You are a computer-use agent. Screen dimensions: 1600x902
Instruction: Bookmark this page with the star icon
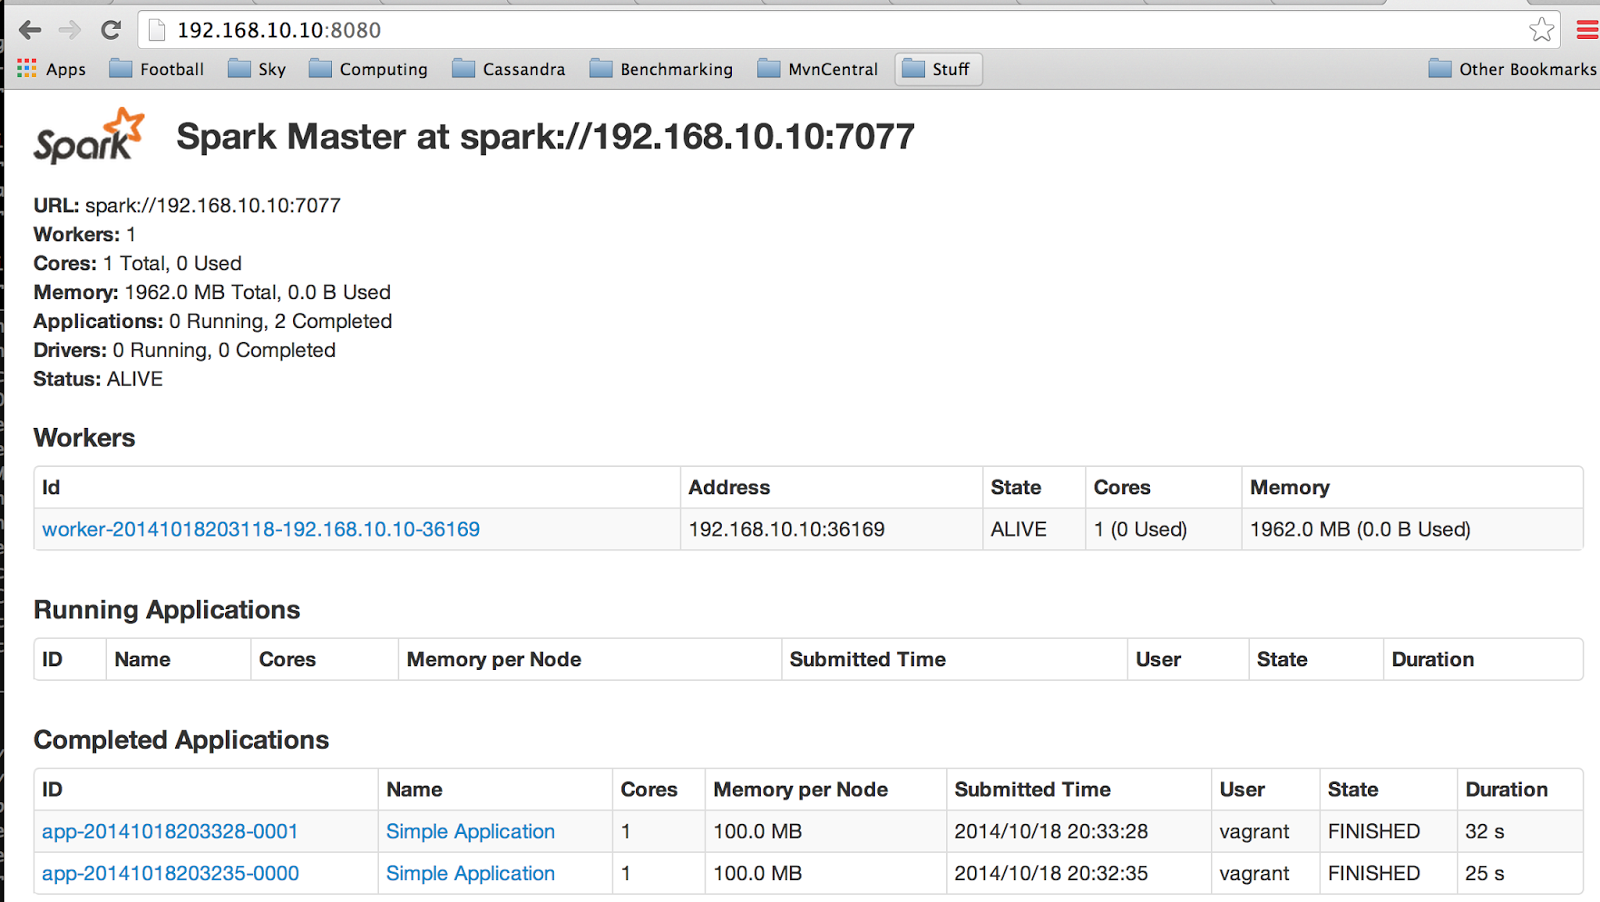(x=1542, y=30)
